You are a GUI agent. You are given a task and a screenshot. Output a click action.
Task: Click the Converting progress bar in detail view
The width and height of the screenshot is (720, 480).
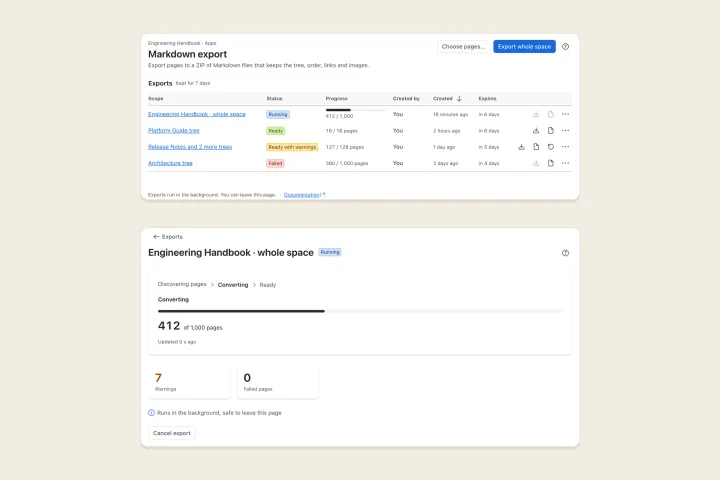pyautogui.click(x=360, y=311)
